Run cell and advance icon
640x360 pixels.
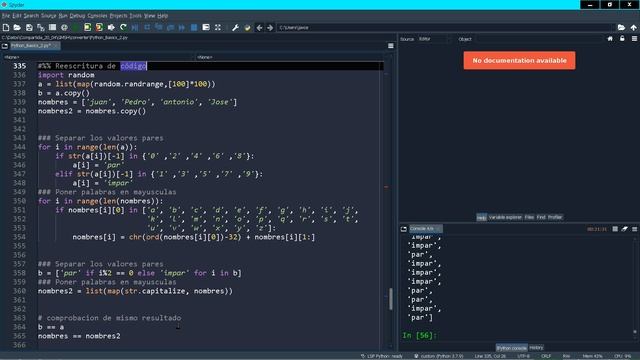pos(99,27)
